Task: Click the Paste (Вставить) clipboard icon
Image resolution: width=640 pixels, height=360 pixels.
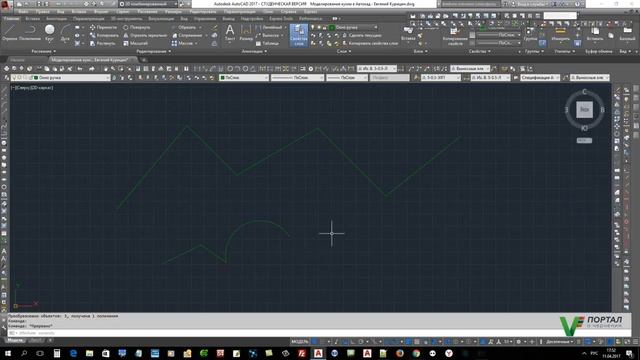Action: [594, 34]
